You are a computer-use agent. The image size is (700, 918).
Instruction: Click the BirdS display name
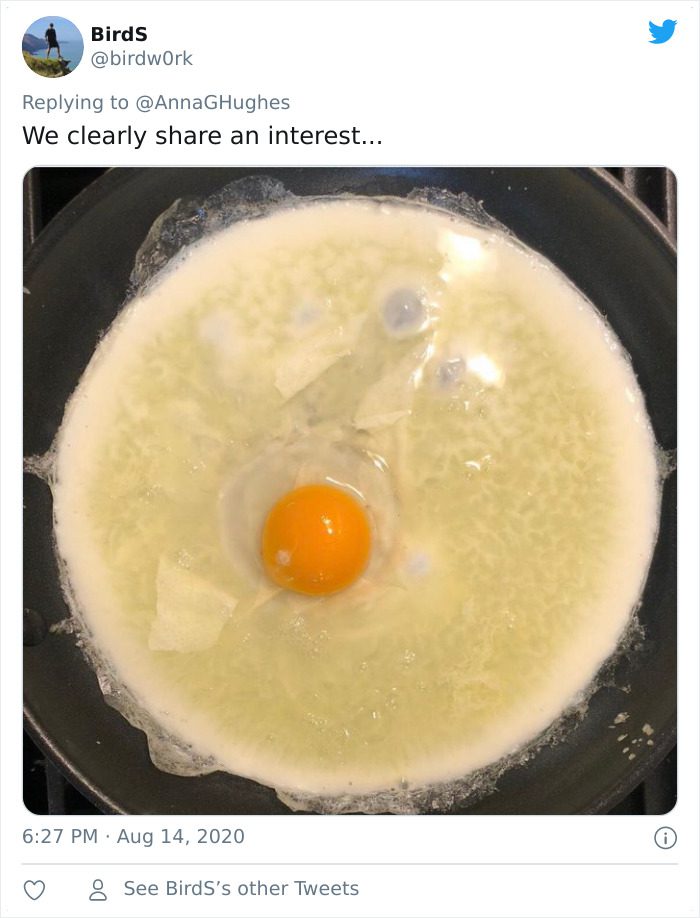(x=119, y=34)
